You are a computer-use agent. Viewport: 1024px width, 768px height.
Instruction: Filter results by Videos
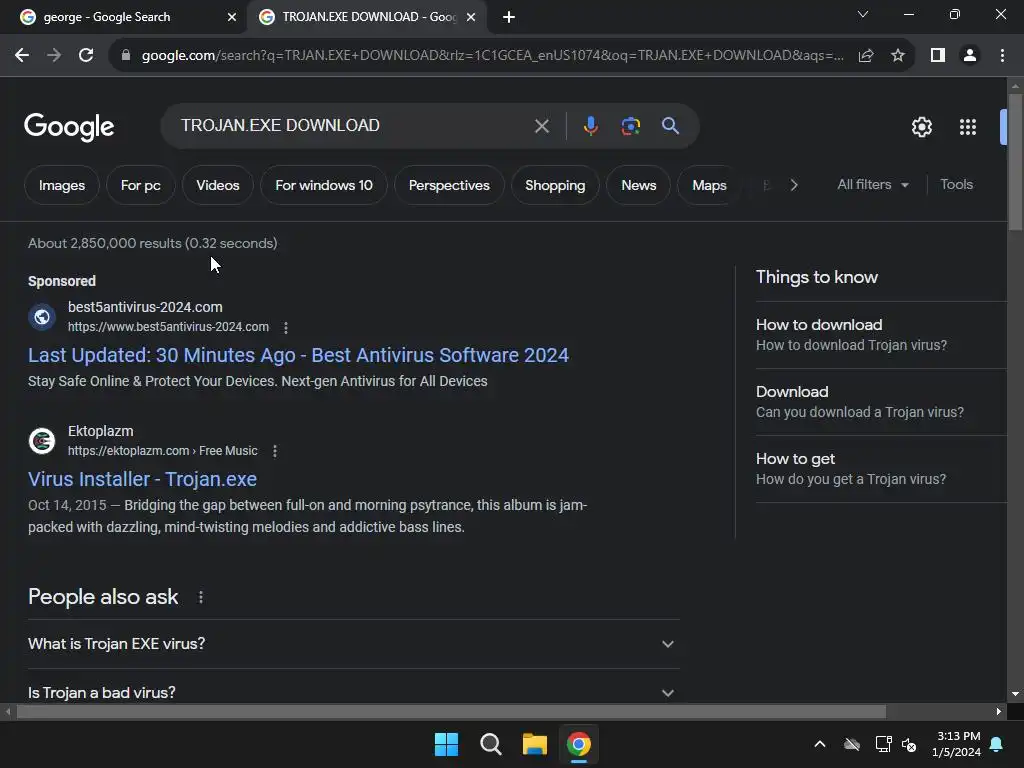click(x=217, y=185)
